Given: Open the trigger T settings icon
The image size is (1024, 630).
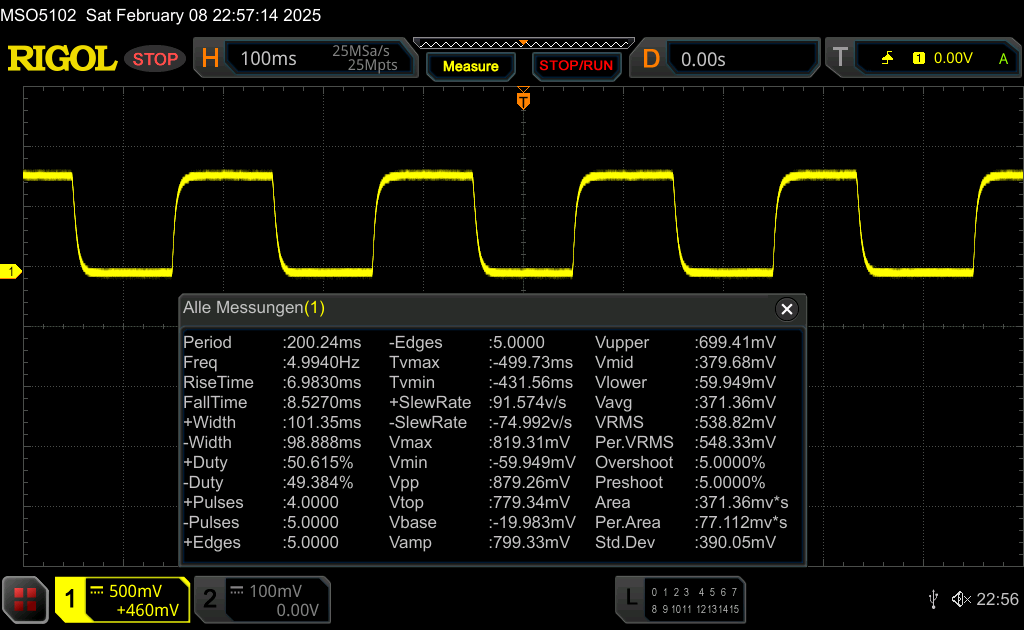Looking at the screenshot, I should coord(840,57).
